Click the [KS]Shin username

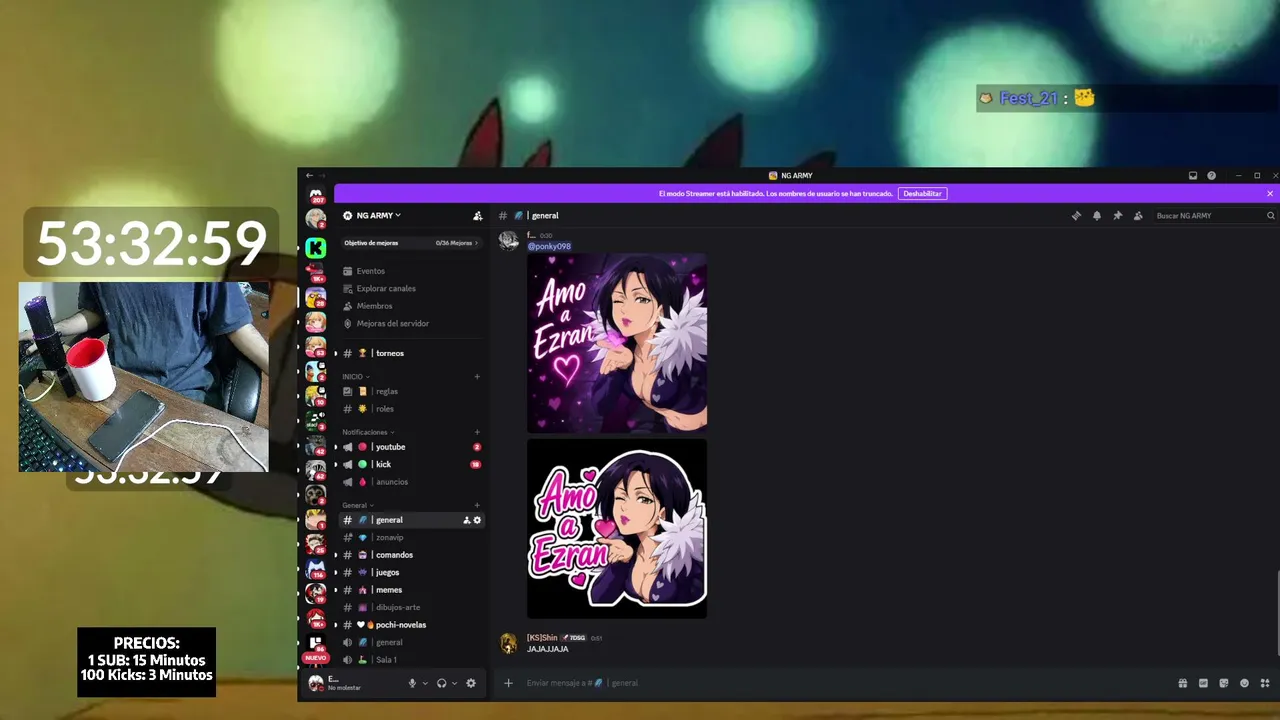(x=542, y=638)
